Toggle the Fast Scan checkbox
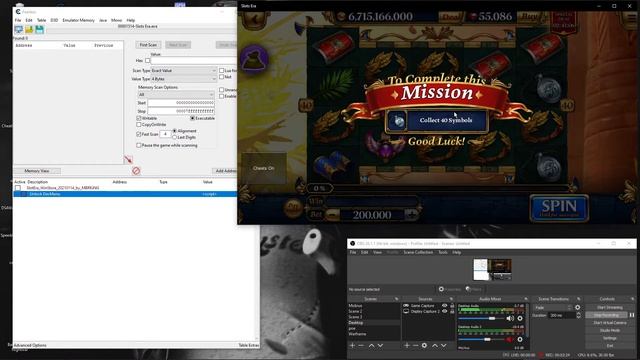This screenshot has width=640, height=360. click(139, 134)
